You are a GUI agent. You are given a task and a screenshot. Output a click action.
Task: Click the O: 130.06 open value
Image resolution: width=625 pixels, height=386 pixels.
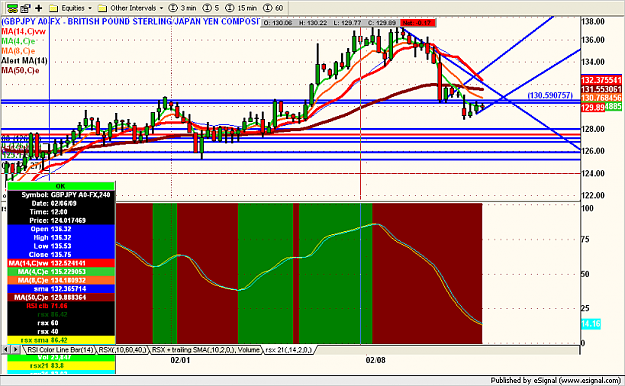(278, 23)
